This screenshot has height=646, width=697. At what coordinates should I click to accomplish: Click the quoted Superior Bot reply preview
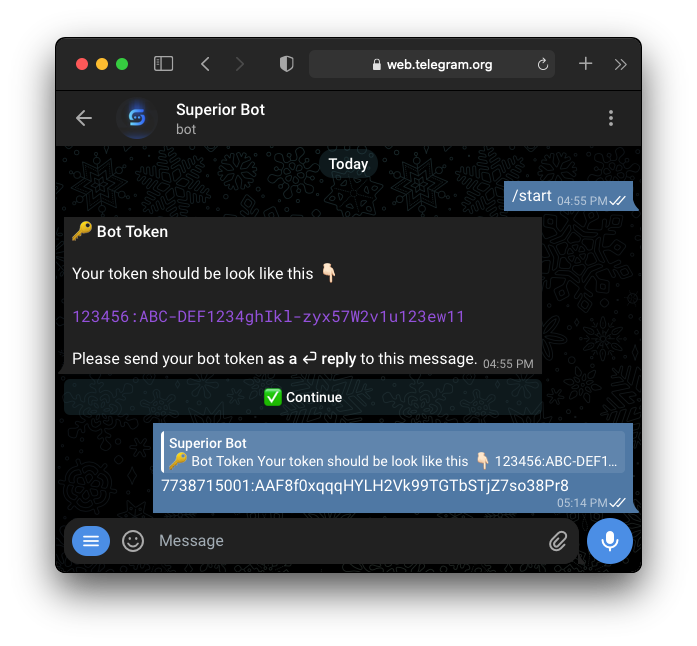click(x=393, y=452)
